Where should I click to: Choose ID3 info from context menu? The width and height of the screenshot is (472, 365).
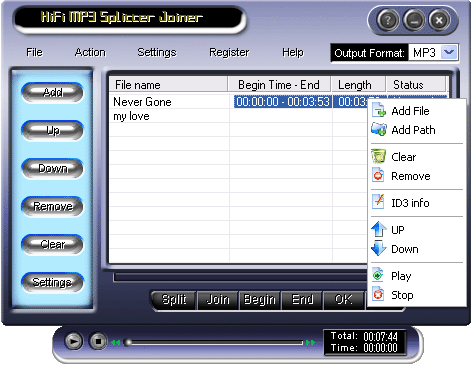[x=417, y=203]
